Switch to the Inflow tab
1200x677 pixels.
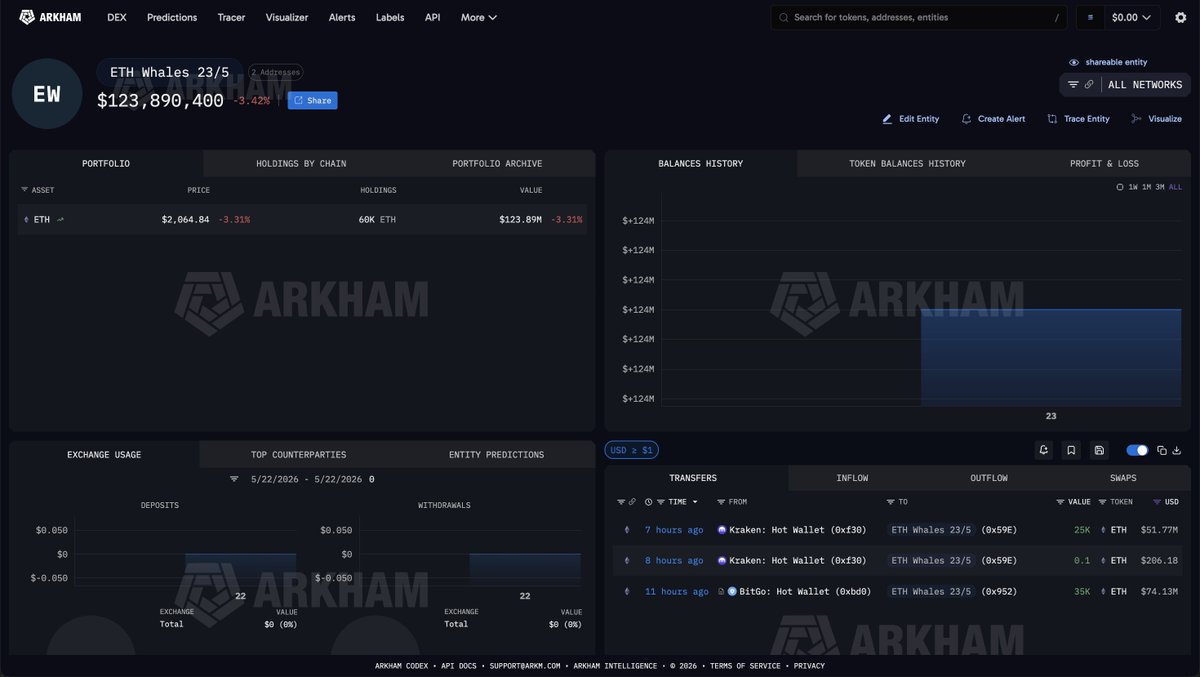(852, 478)
